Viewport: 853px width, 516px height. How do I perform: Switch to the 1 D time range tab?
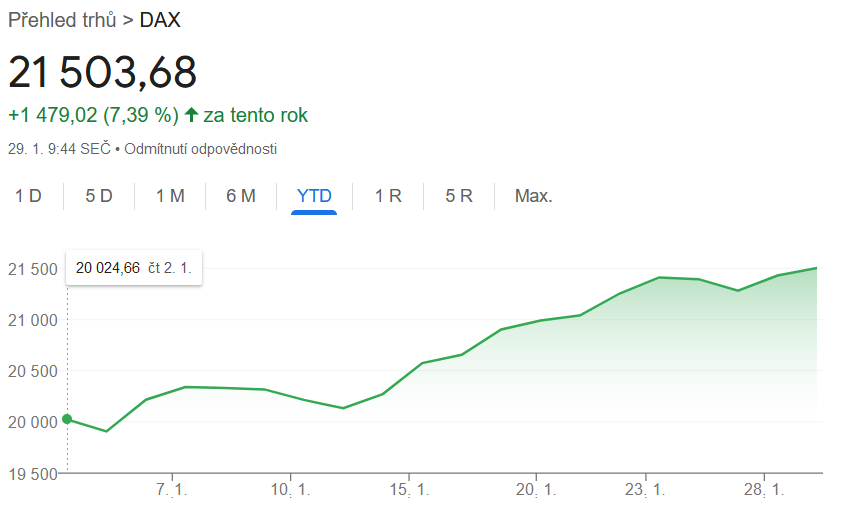point(28,196)
